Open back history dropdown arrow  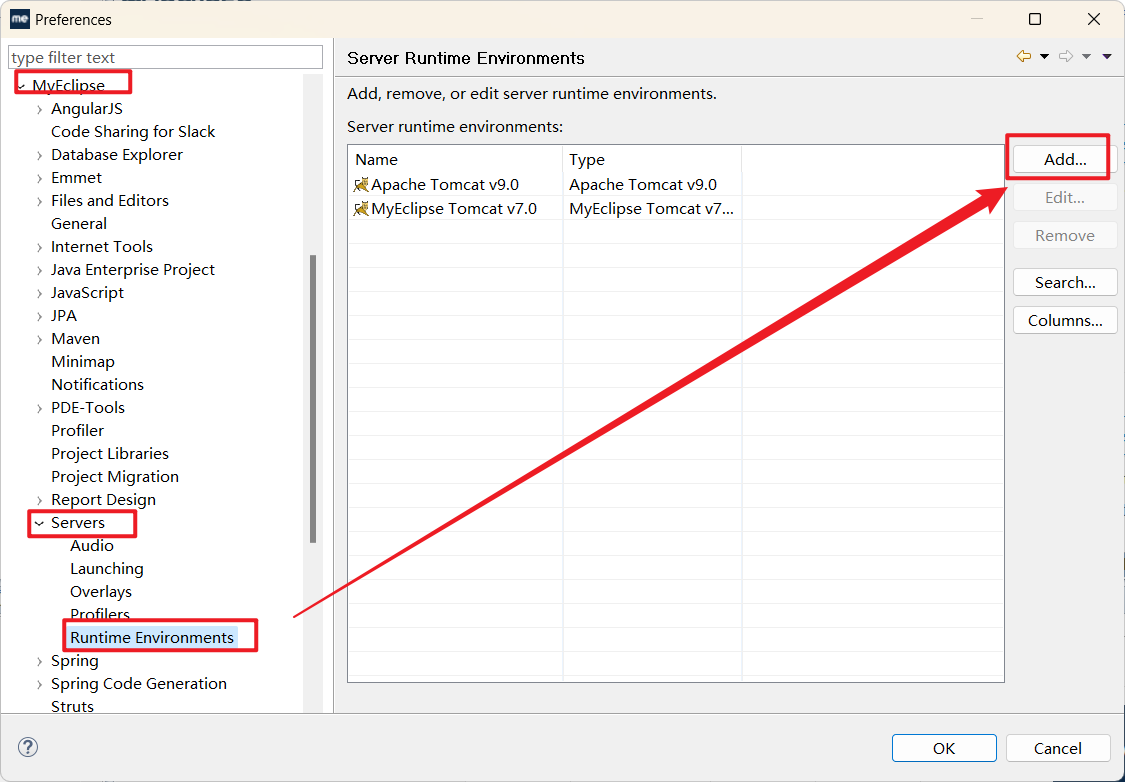pyautogui.click(x=1045, y=57)
